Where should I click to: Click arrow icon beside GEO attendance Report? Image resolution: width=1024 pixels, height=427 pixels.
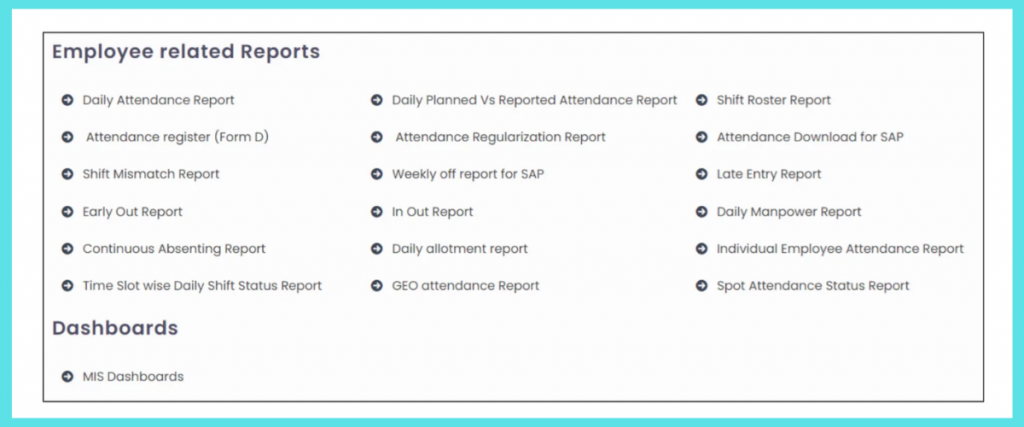(377, 286)
